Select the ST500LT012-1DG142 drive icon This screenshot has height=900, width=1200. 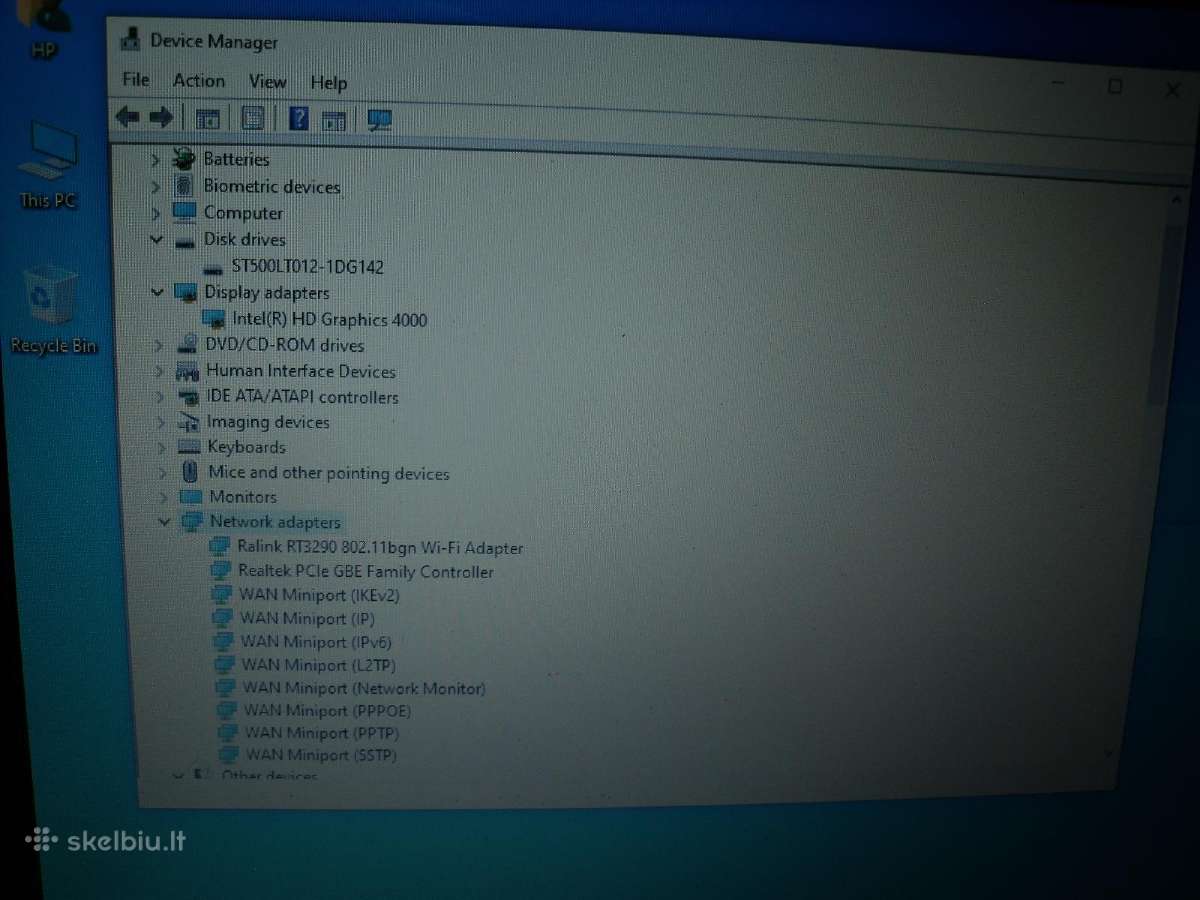pos(213,267)
